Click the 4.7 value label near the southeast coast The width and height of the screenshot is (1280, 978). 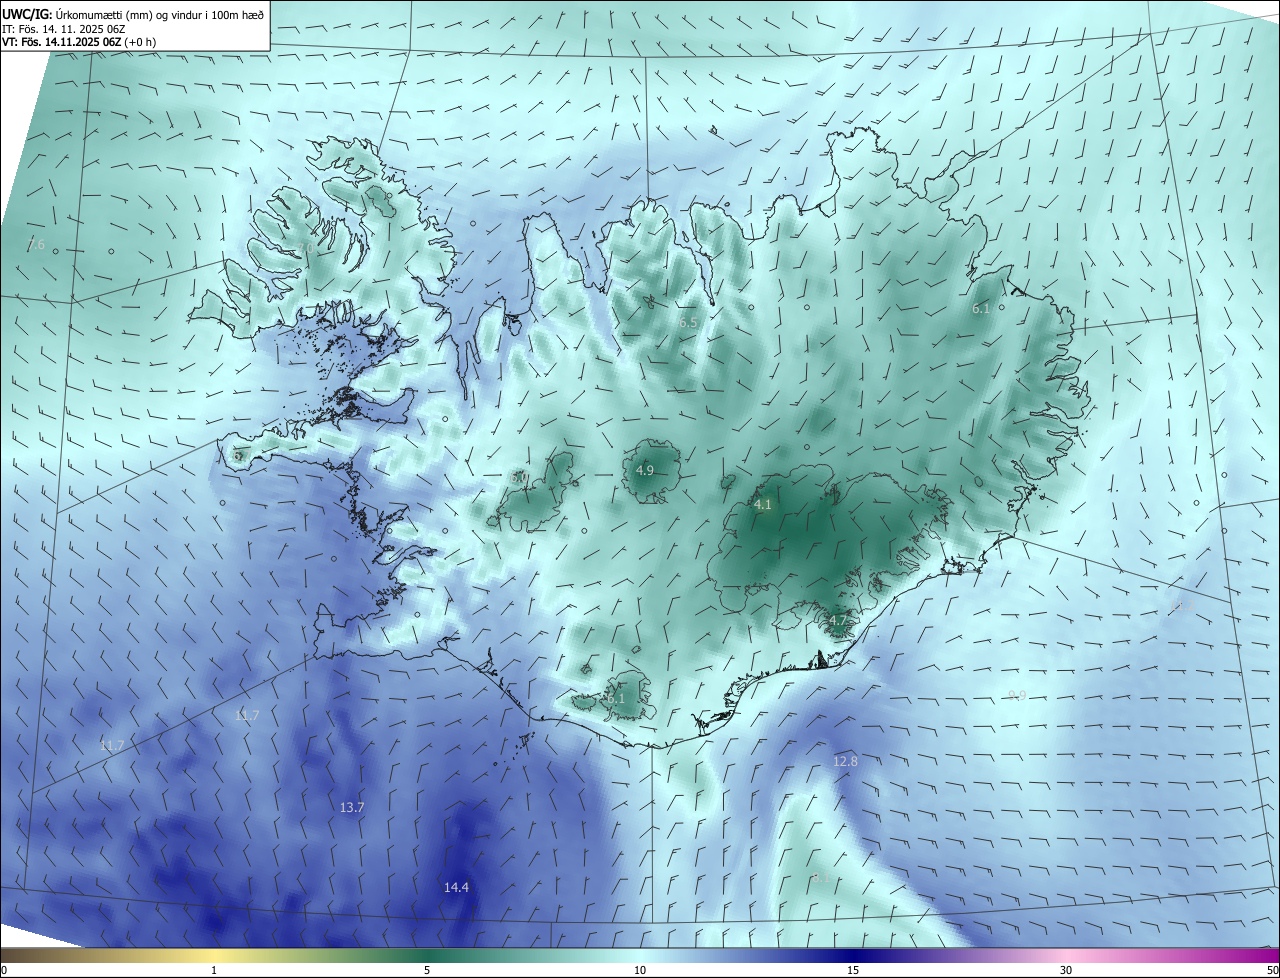point(838,621)
